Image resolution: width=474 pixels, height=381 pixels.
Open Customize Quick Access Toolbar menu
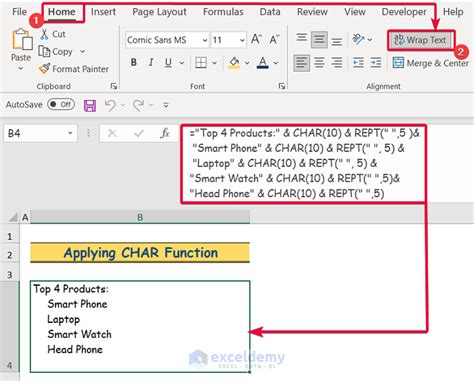pyautogui.click(x=166, y=106)
